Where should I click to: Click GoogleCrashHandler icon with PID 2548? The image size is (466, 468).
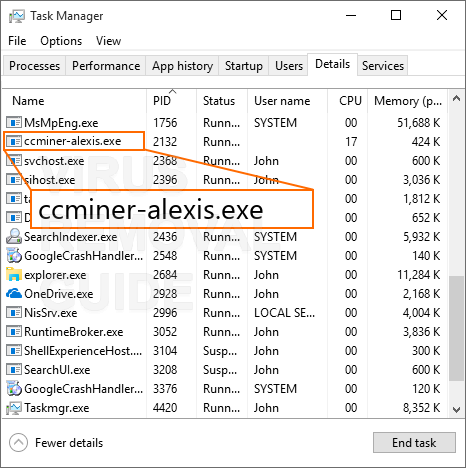coord(14,256)
